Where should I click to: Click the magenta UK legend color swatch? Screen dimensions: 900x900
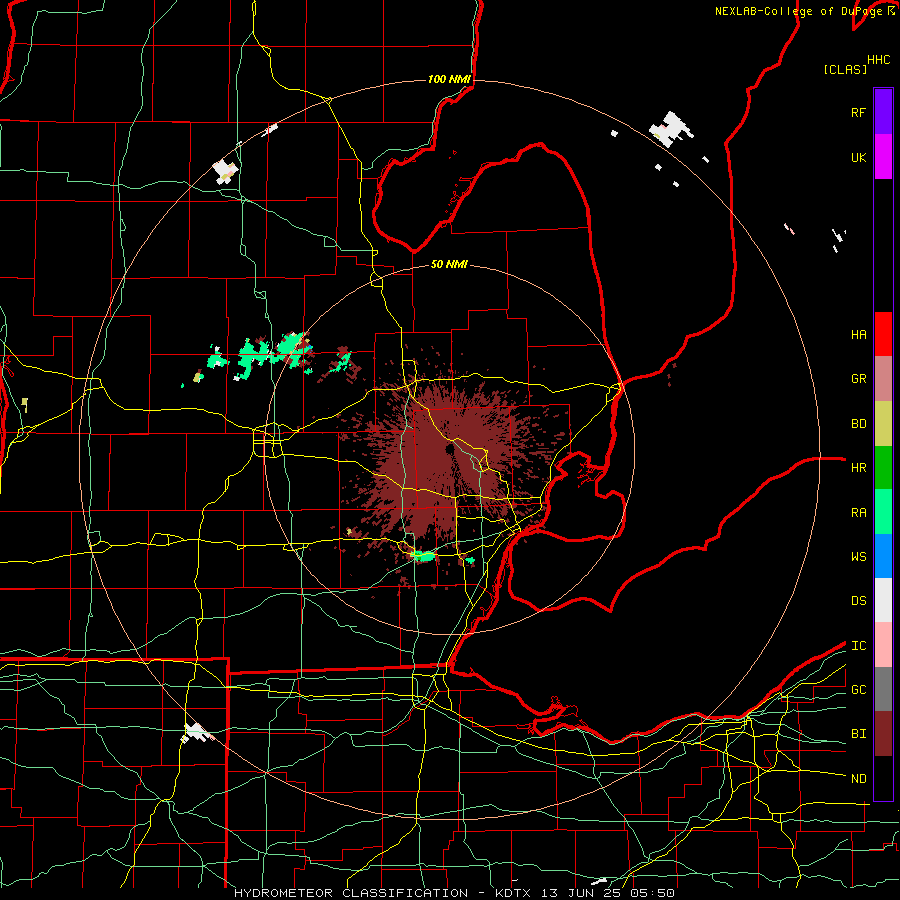pos(883,157)
